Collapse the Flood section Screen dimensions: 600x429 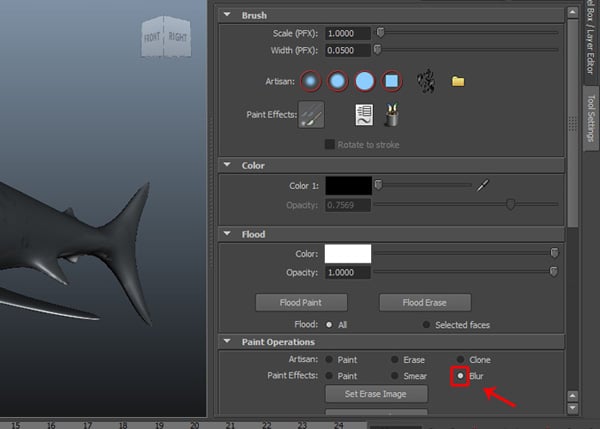click(227, 233)
